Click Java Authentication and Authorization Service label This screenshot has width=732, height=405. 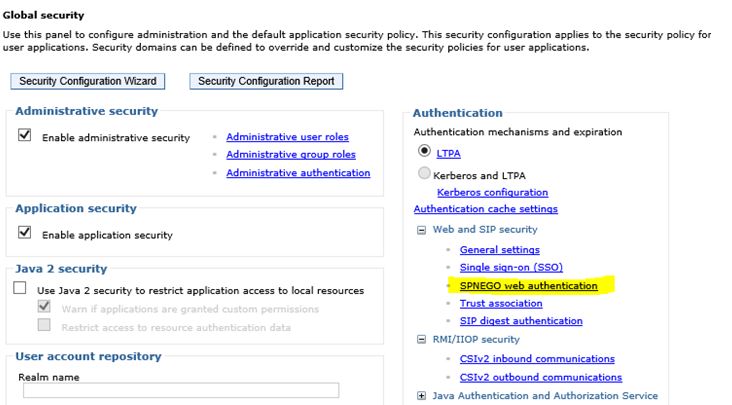coord(545,396)
